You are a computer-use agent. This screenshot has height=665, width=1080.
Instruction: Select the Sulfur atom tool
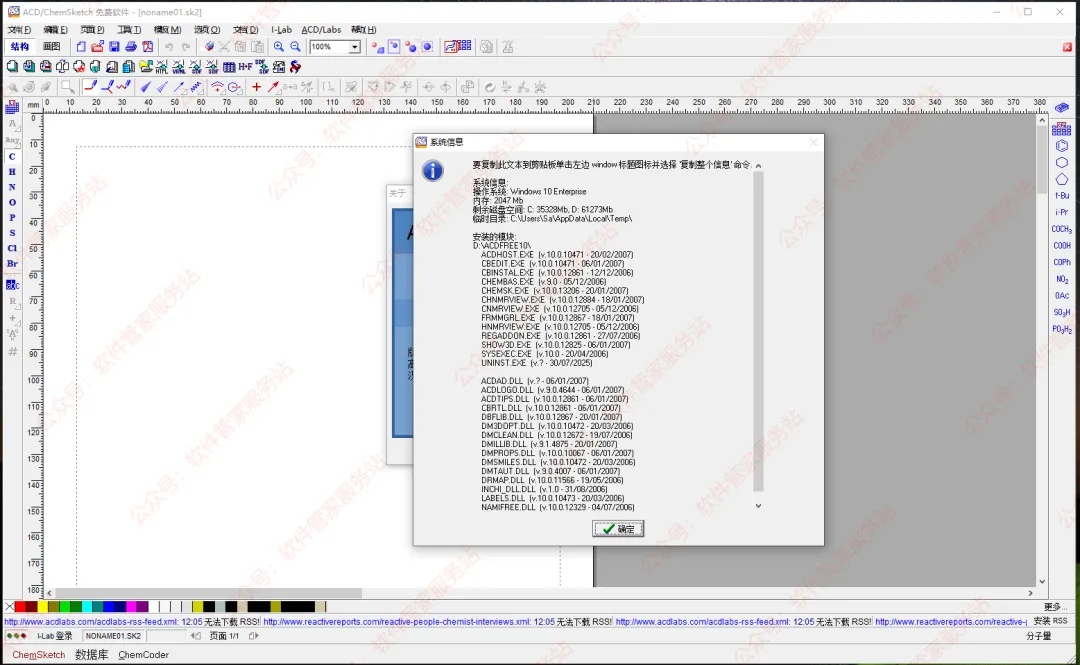click(x=12, y=233)
